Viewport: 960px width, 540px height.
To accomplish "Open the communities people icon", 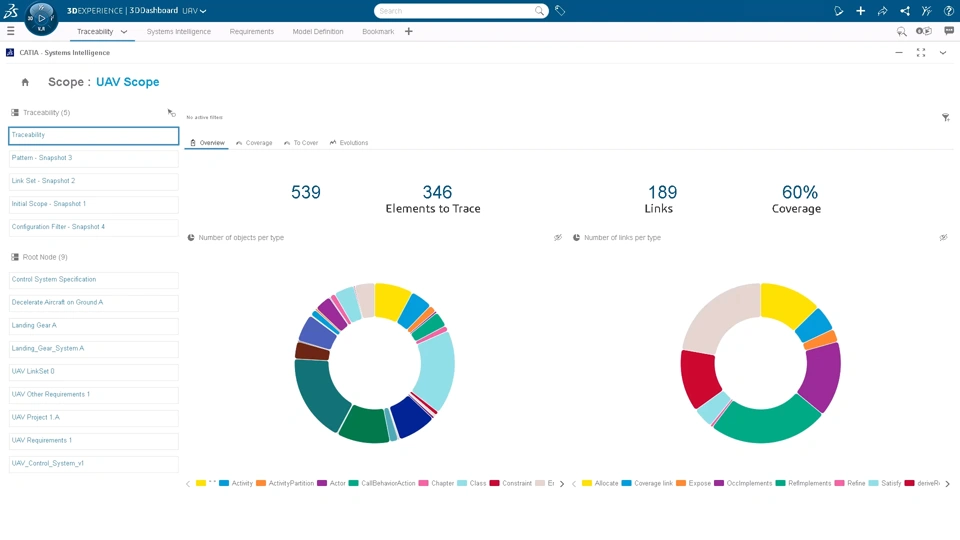I will [926, 10].
